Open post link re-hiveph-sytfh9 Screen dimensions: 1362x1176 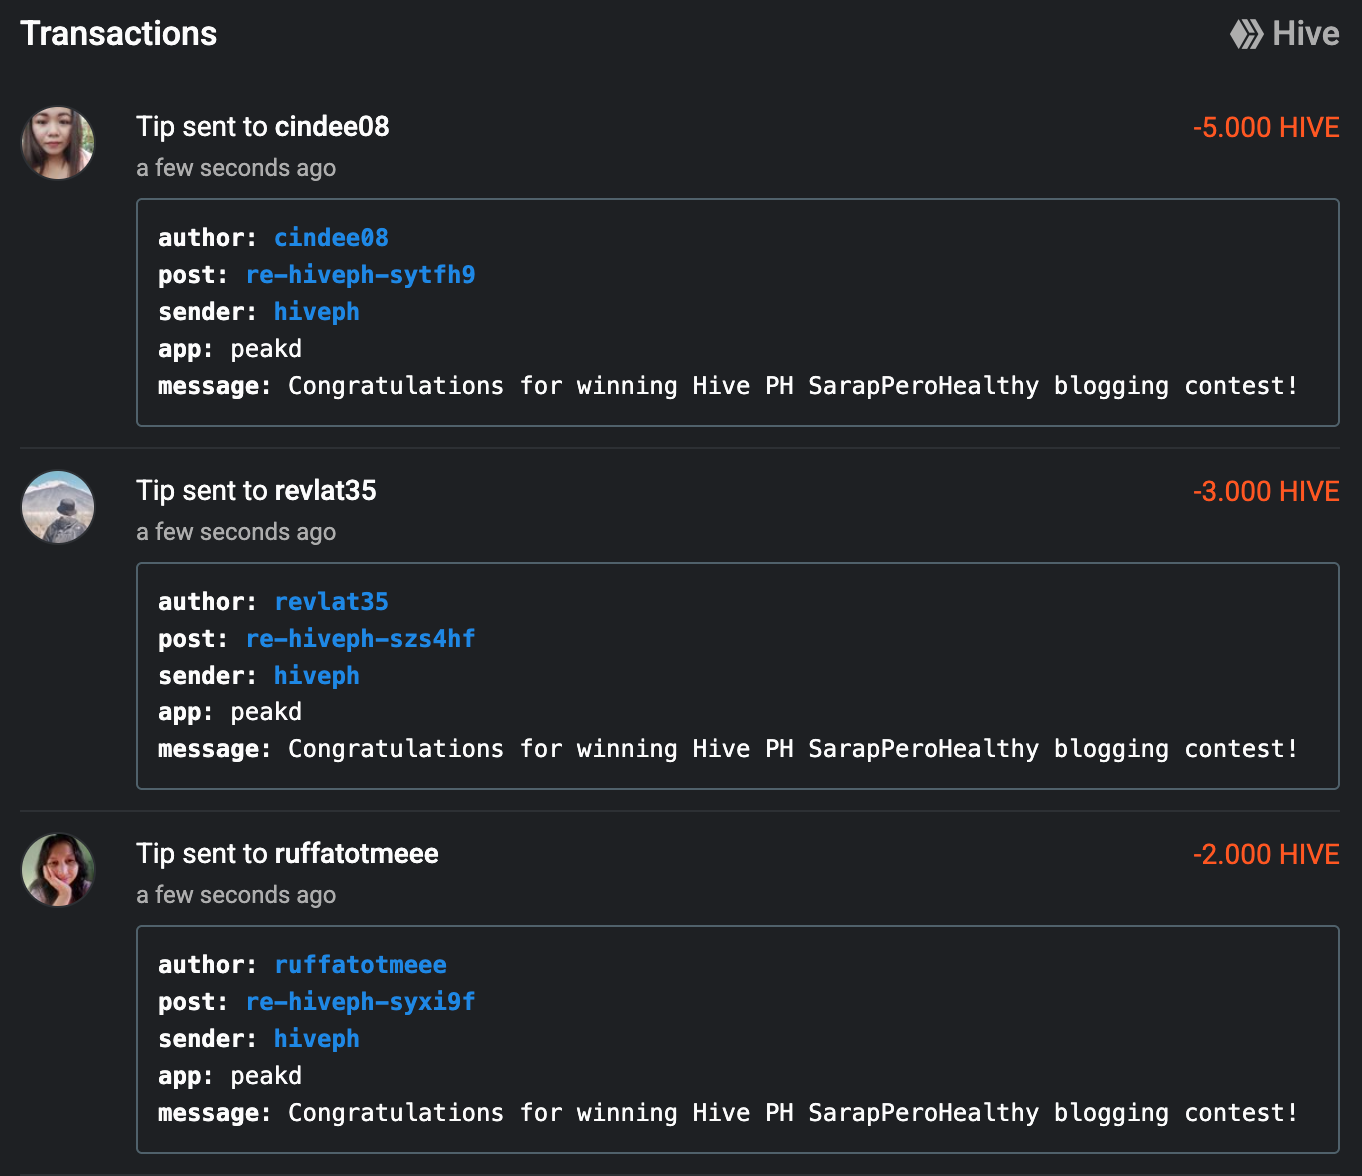click(x=360, y=275)
